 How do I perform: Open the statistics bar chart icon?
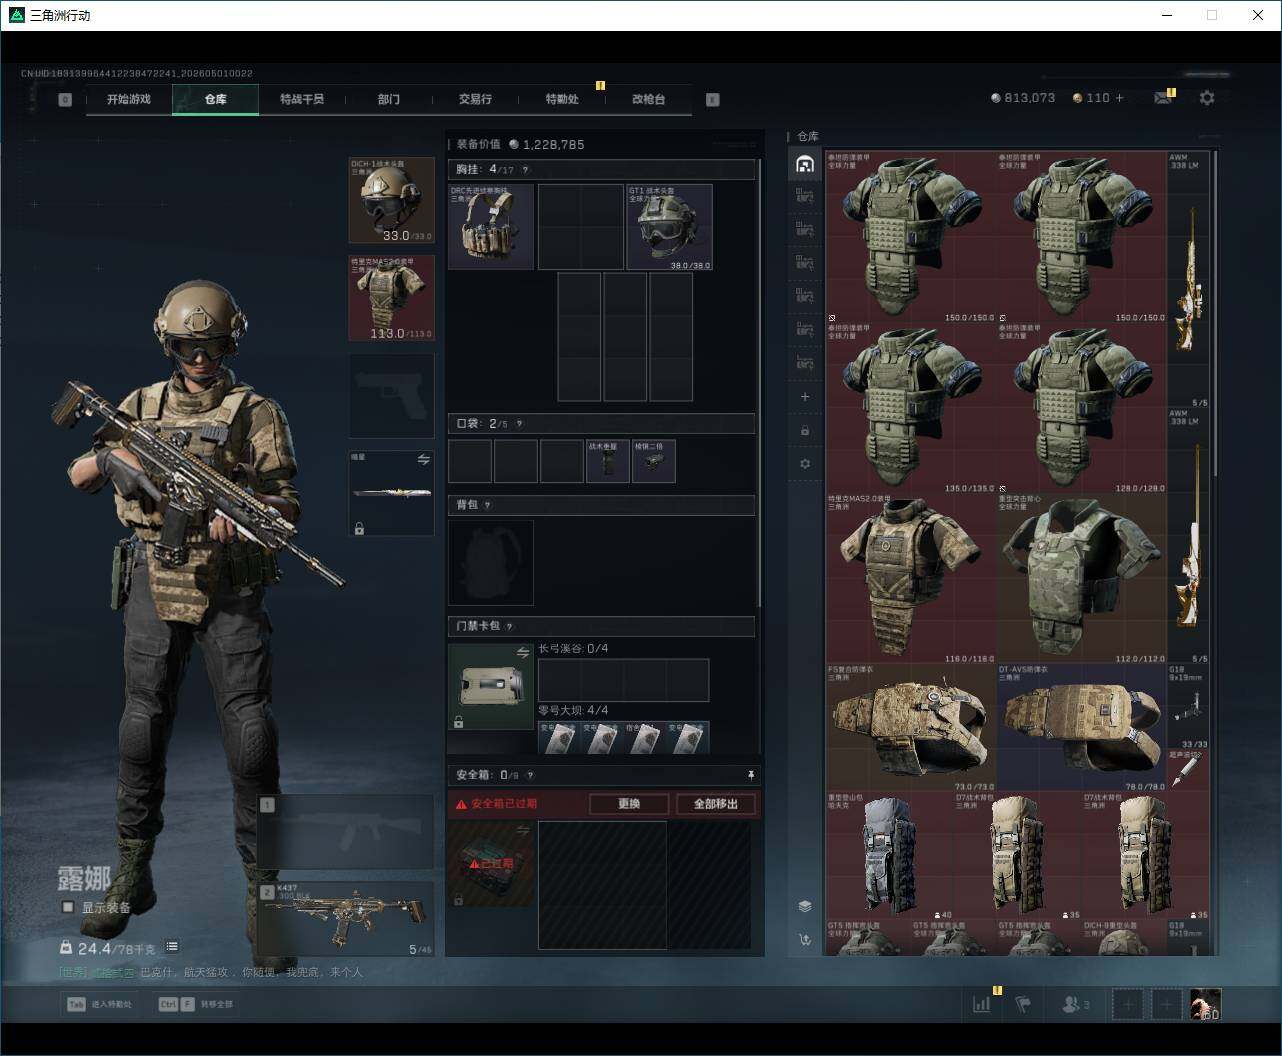click(x=982, y=1004)
